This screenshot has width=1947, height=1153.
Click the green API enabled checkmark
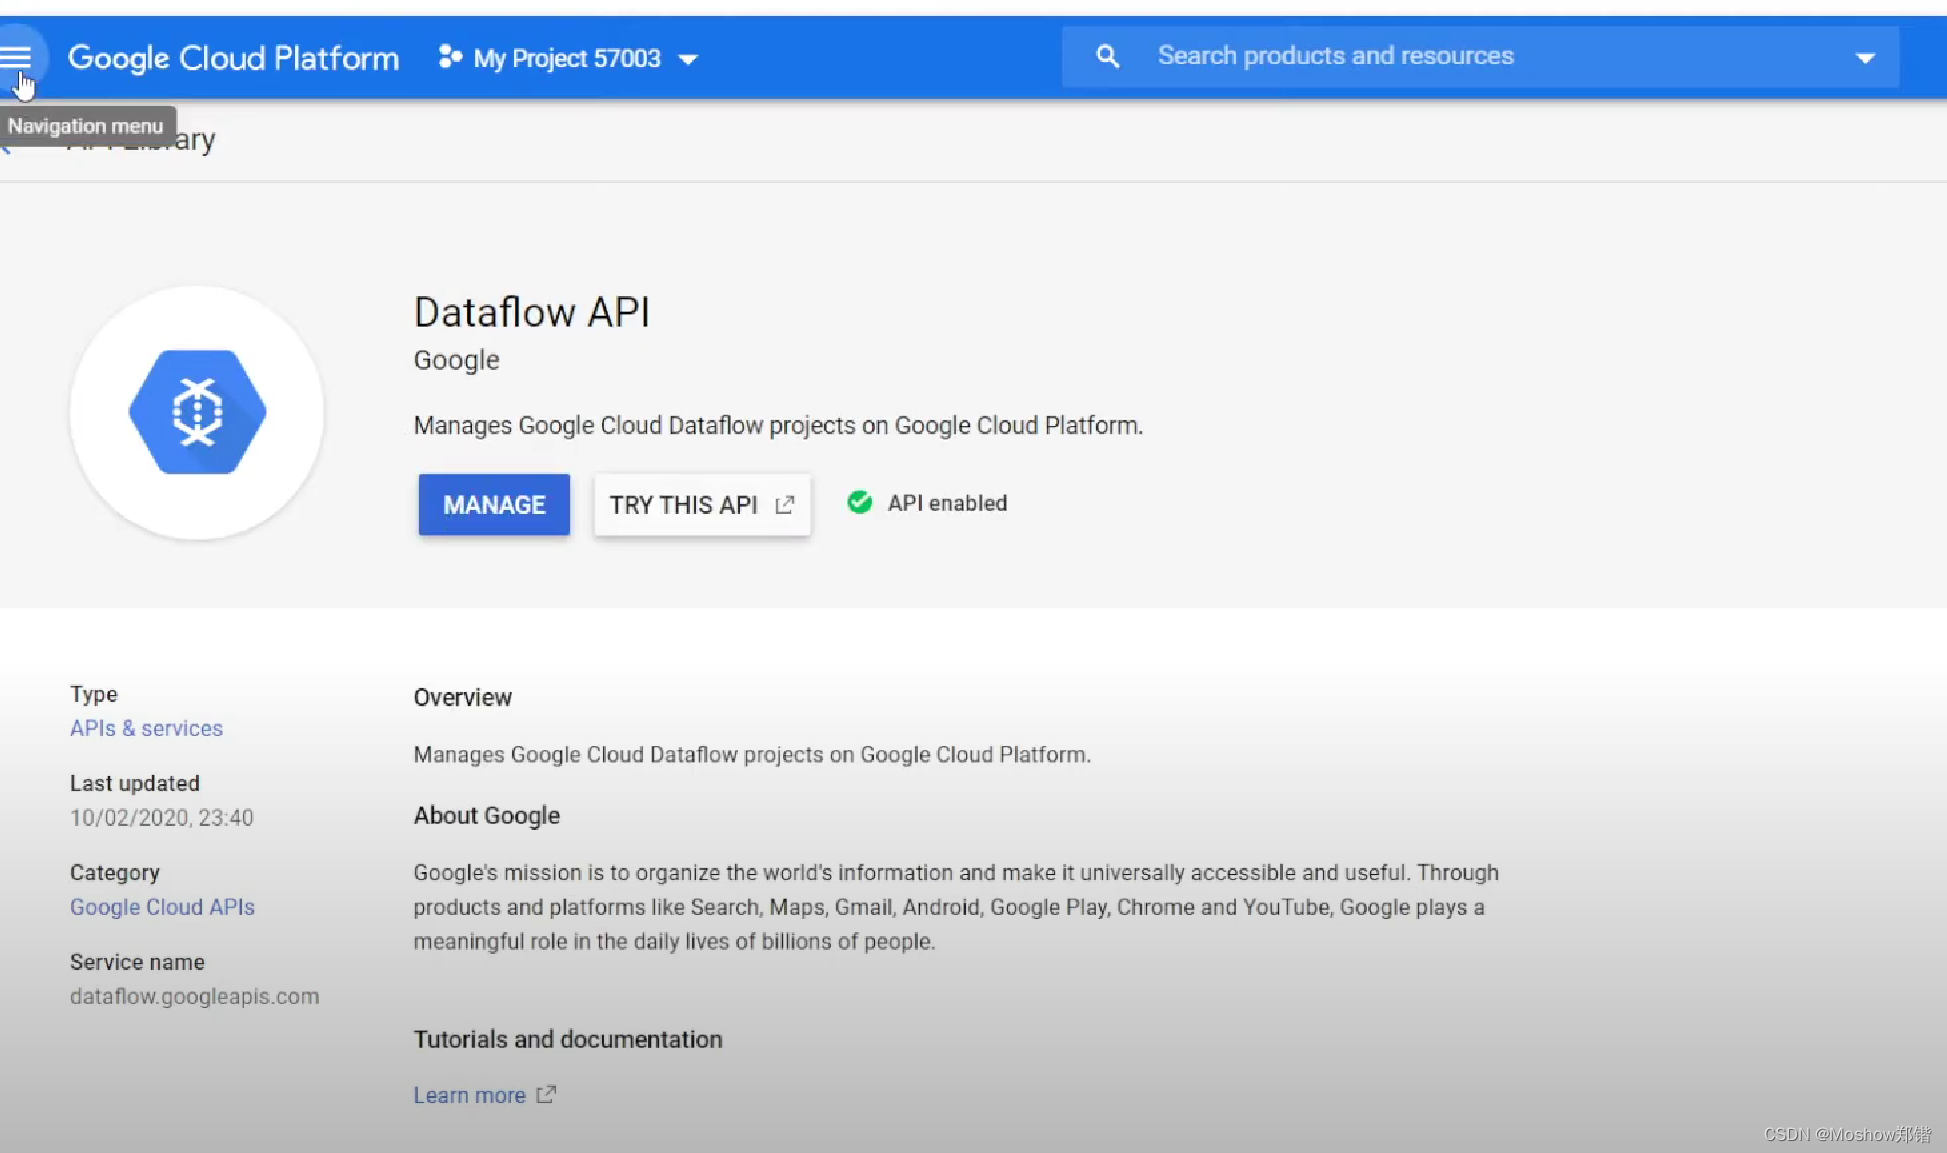(859, 502)
